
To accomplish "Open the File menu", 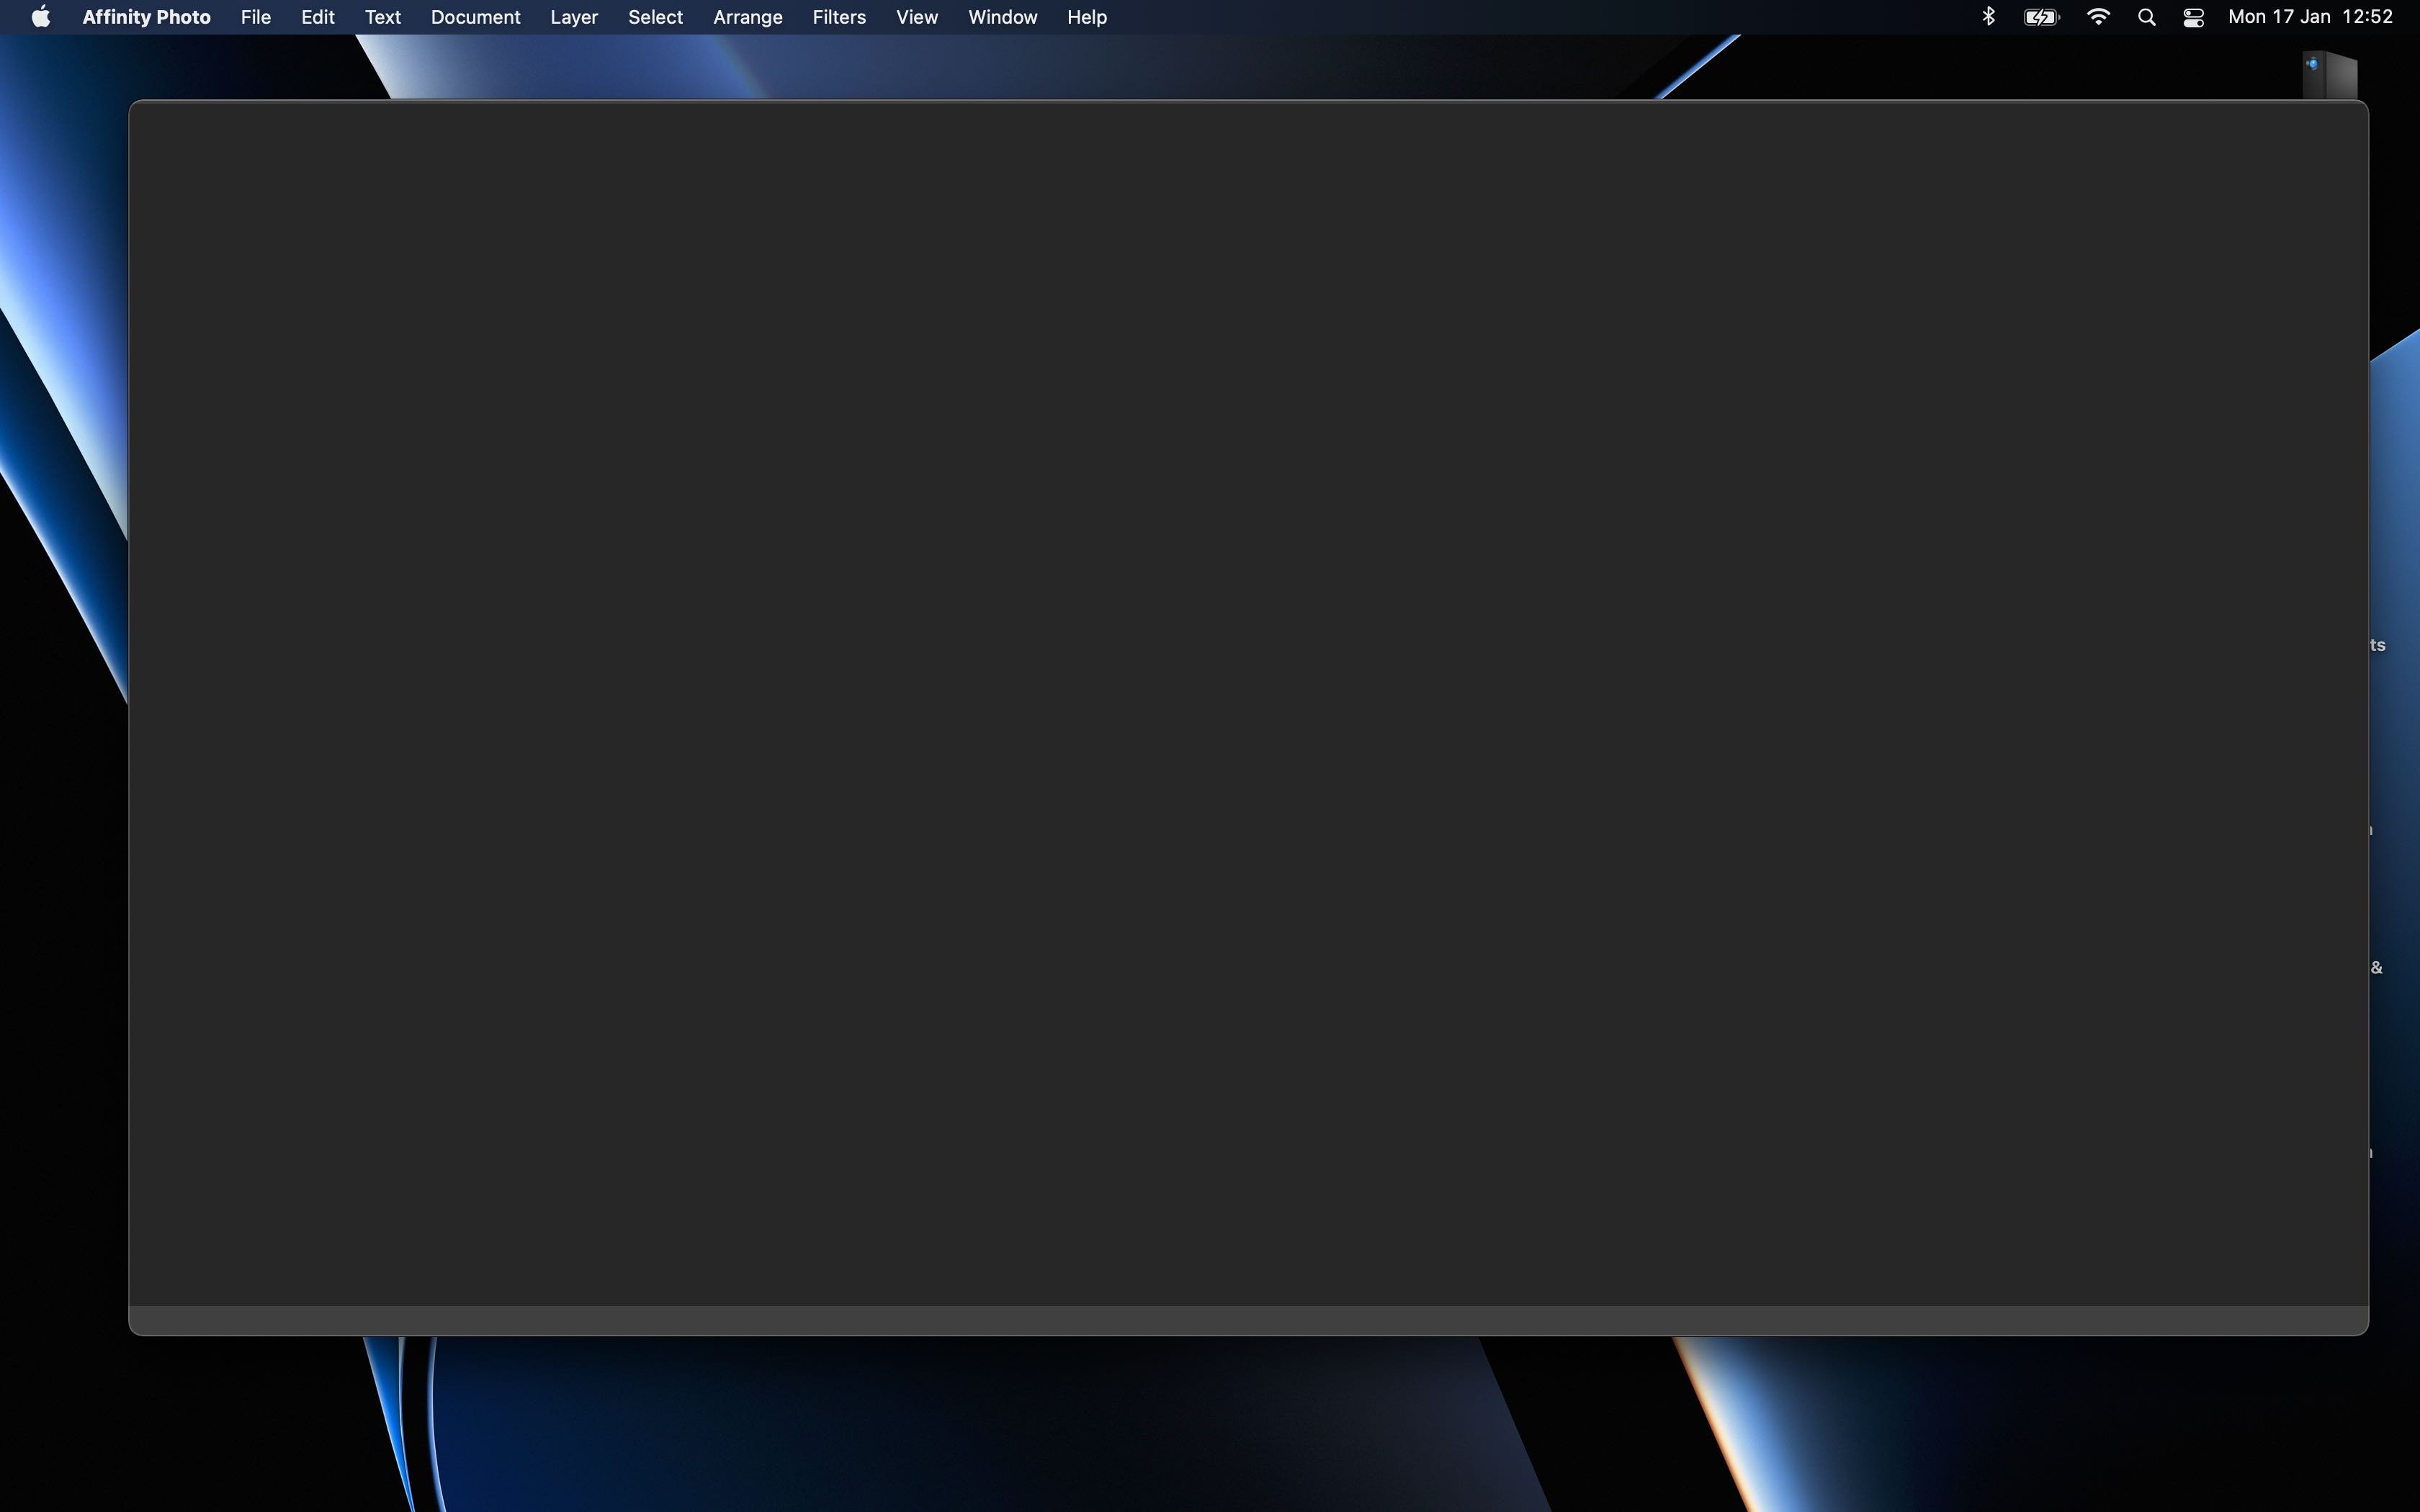I will (x=255, y=17).
